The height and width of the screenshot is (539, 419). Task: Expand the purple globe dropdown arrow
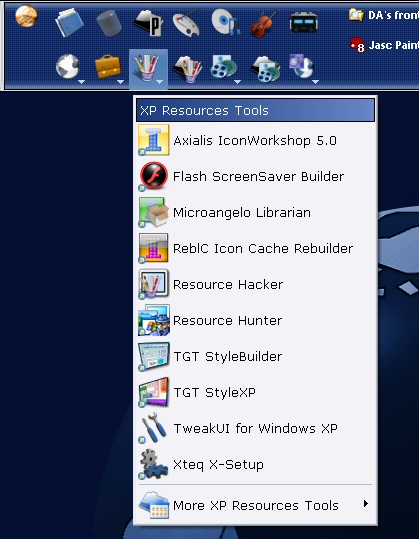coord(316,82)
